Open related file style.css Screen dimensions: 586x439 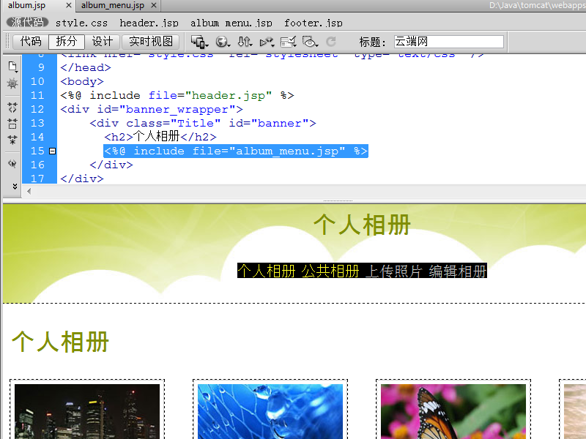(81, 23)
